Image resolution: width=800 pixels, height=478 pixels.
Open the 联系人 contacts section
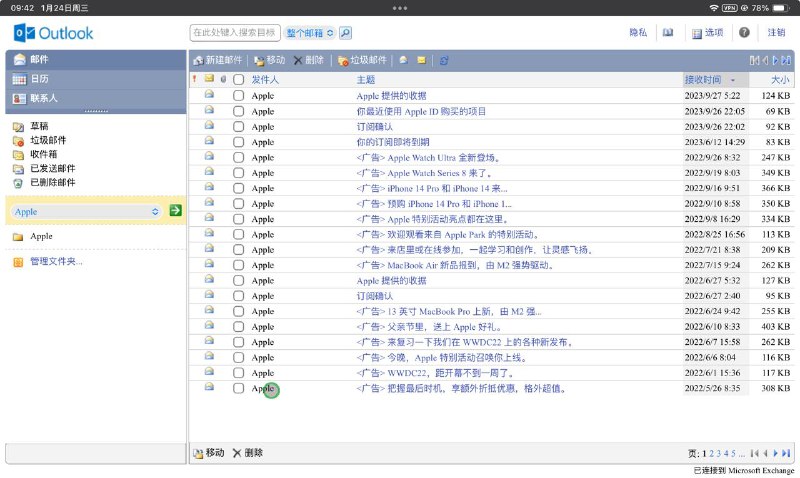(95, 98)
